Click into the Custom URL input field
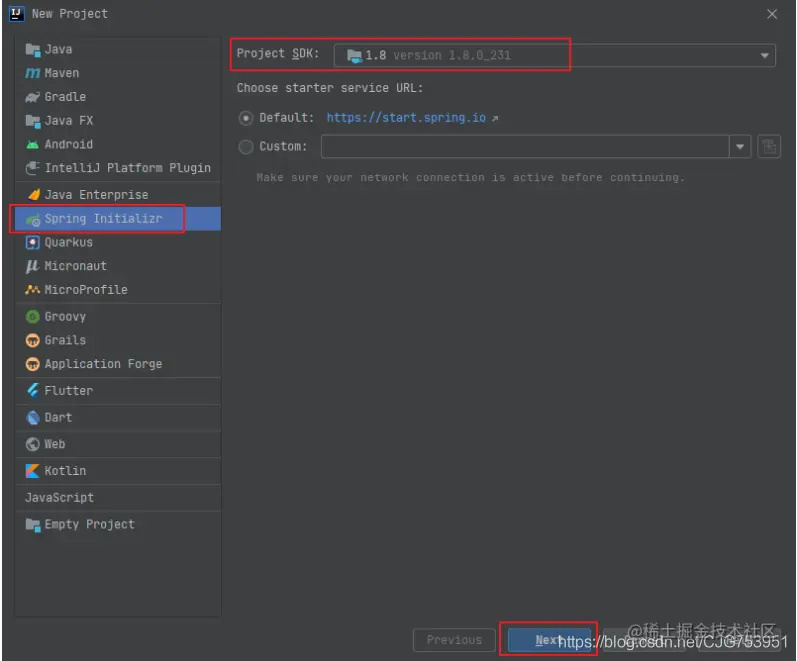The width and height of the screenshot is (797, 661). click(525, 147)
